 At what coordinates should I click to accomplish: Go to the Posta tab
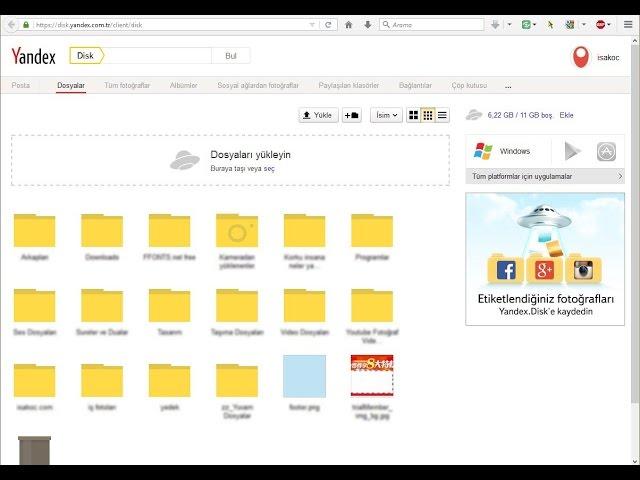click(20, 85)
